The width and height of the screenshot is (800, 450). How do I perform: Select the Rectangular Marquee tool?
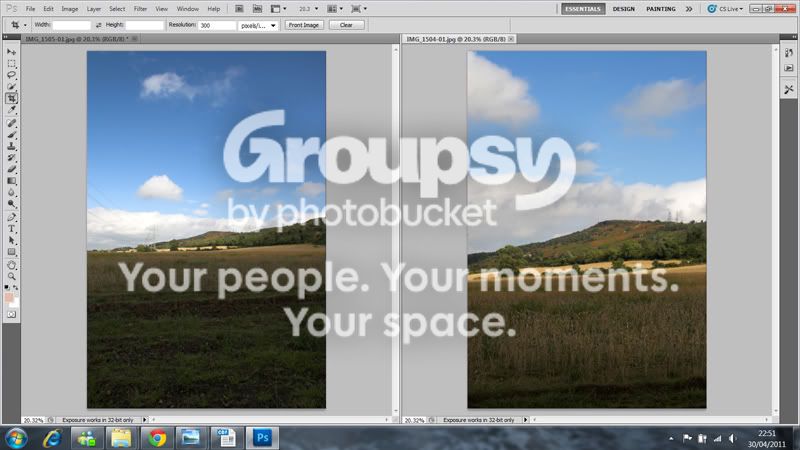(x=11, y=64)
